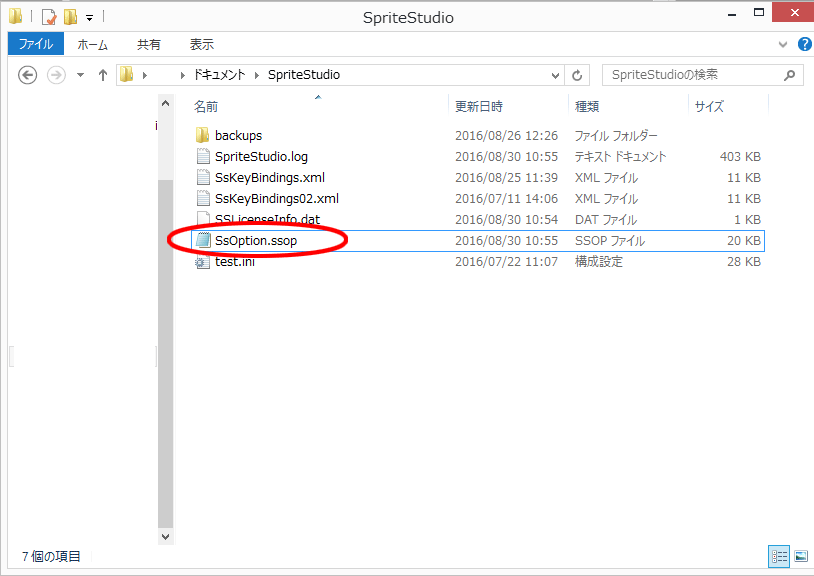The height and width of the screenshot is (576, 814).
Task: Click the Forward navigation arrow
Action: click(x=56, y=75)
